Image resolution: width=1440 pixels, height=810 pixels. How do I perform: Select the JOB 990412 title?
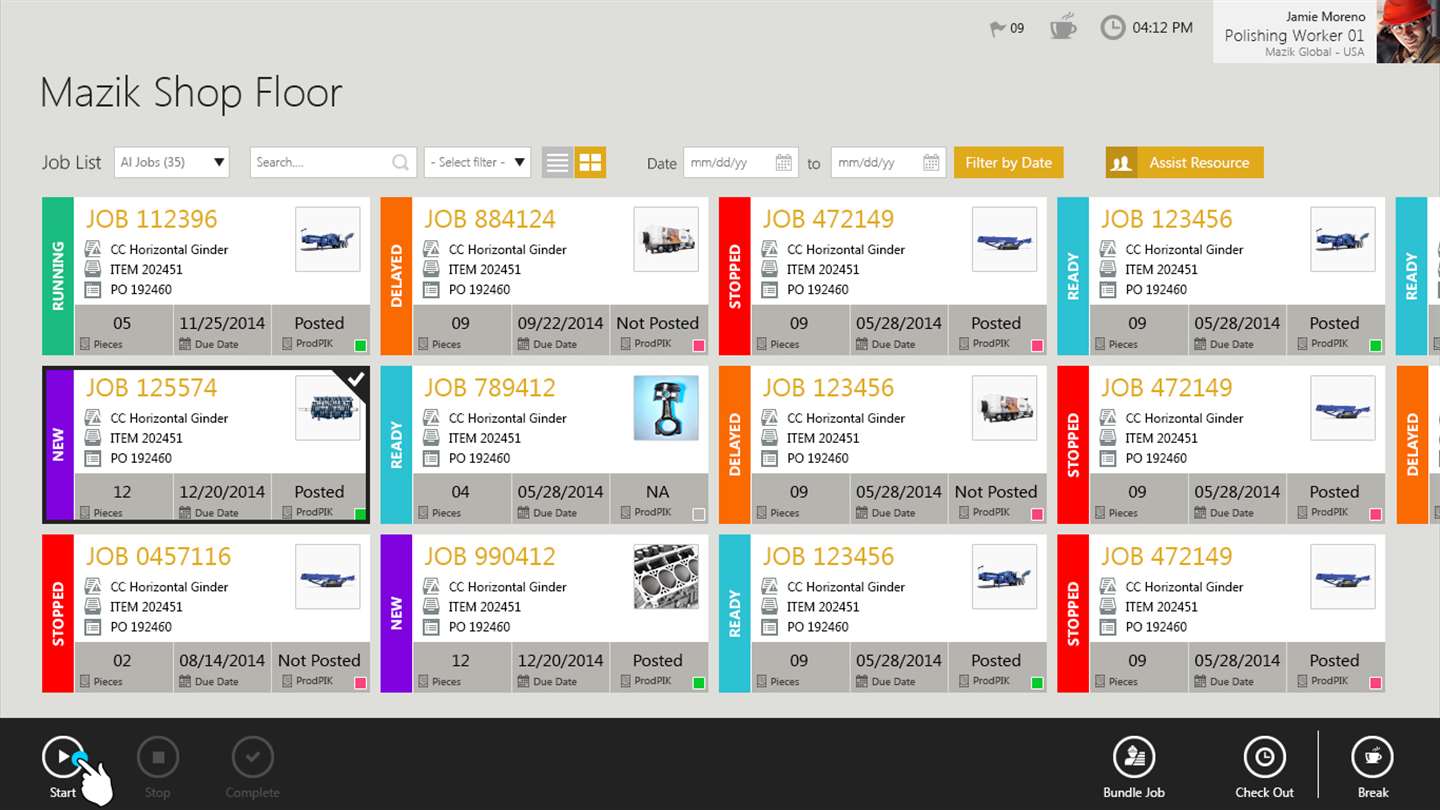tap(490, 557)
